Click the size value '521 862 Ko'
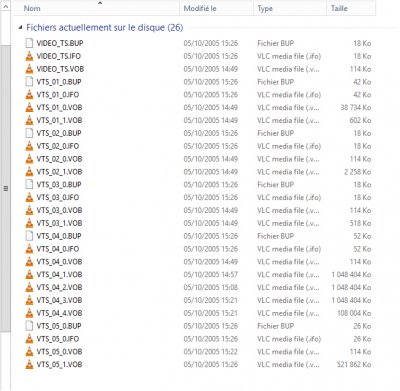The height and width of the screenshot is (391, 400). [354, 365]
